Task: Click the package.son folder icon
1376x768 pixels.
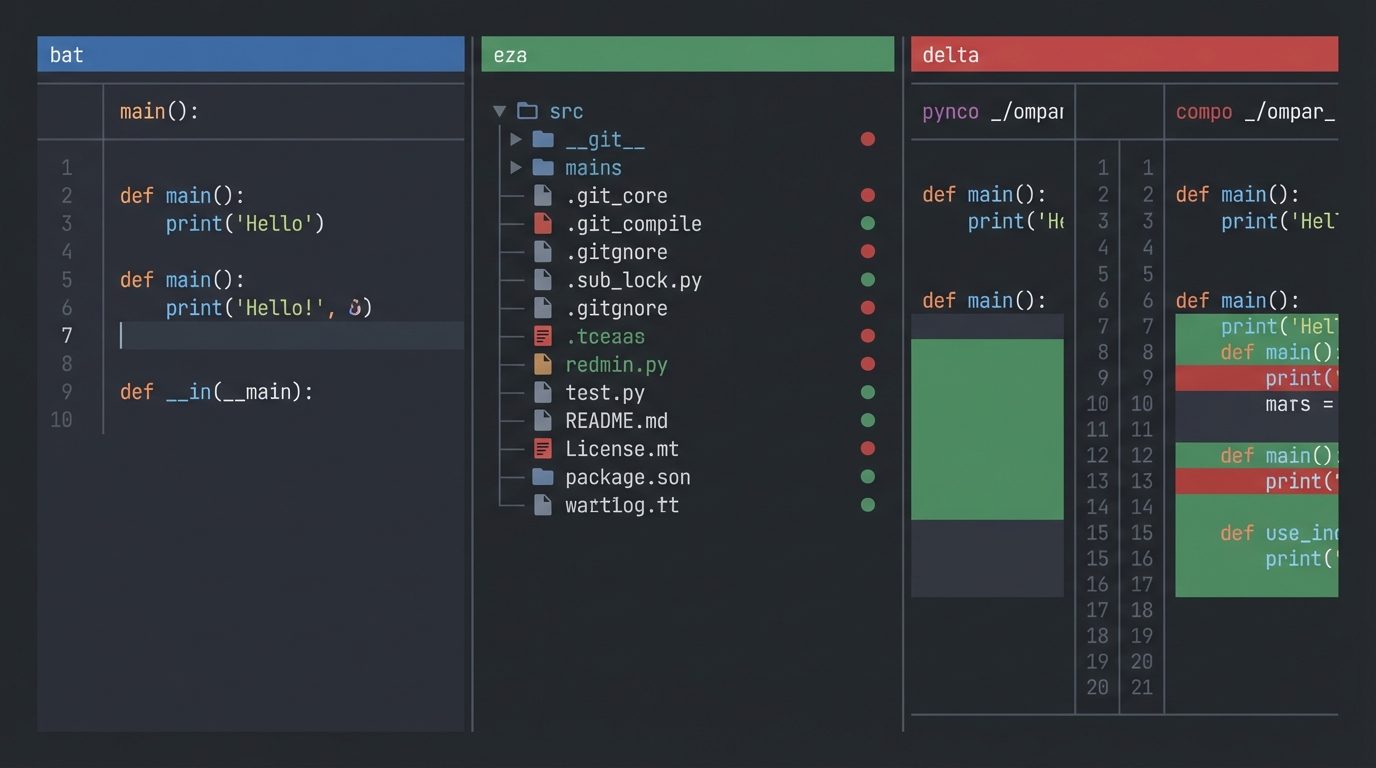Action: pos(543,477)
